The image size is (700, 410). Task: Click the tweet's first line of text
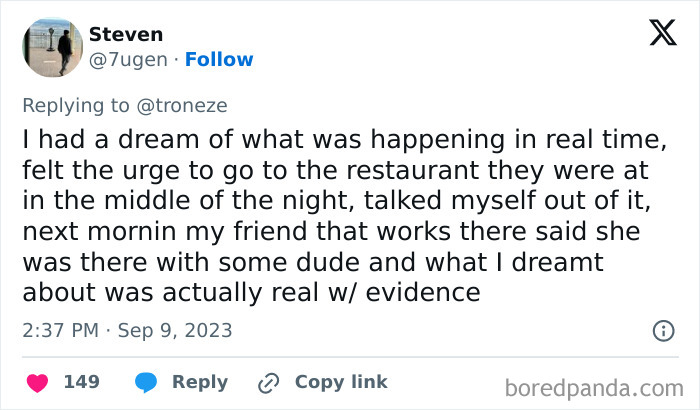point(336,137)
